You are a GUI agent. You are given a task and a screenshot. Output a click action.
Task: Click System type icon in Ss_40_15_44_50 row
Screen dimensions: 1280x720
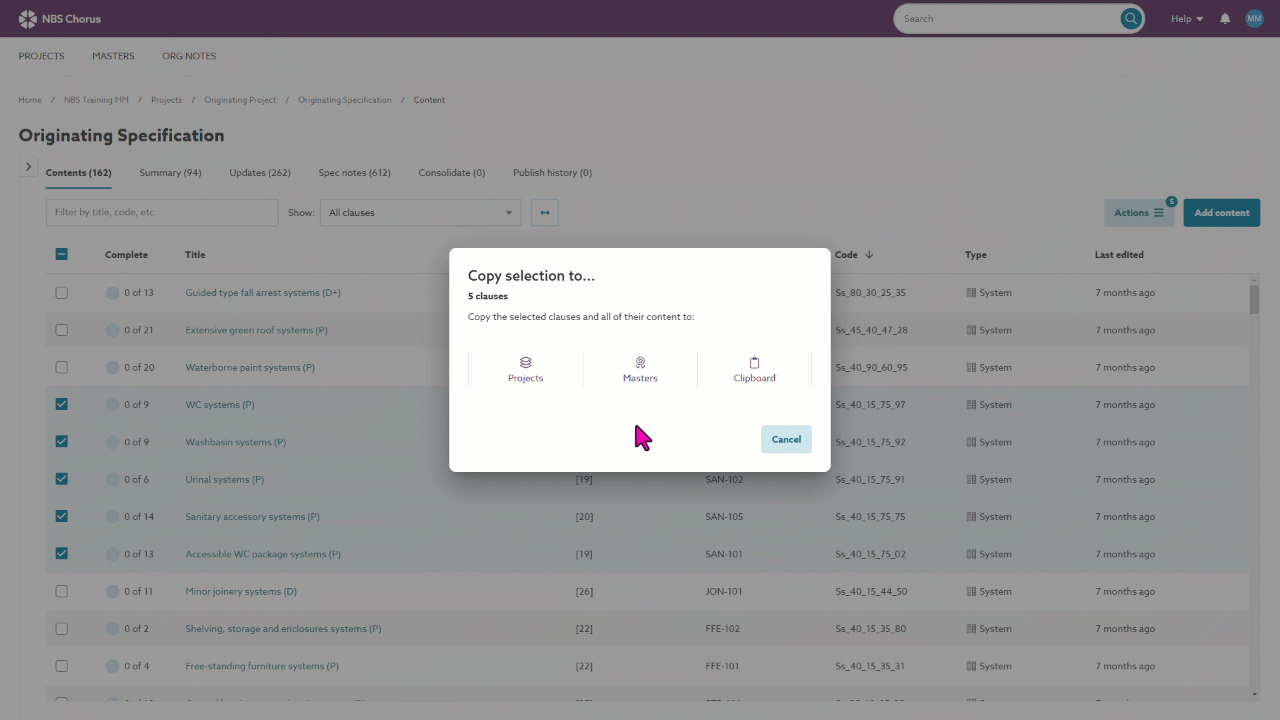(970, 591)
